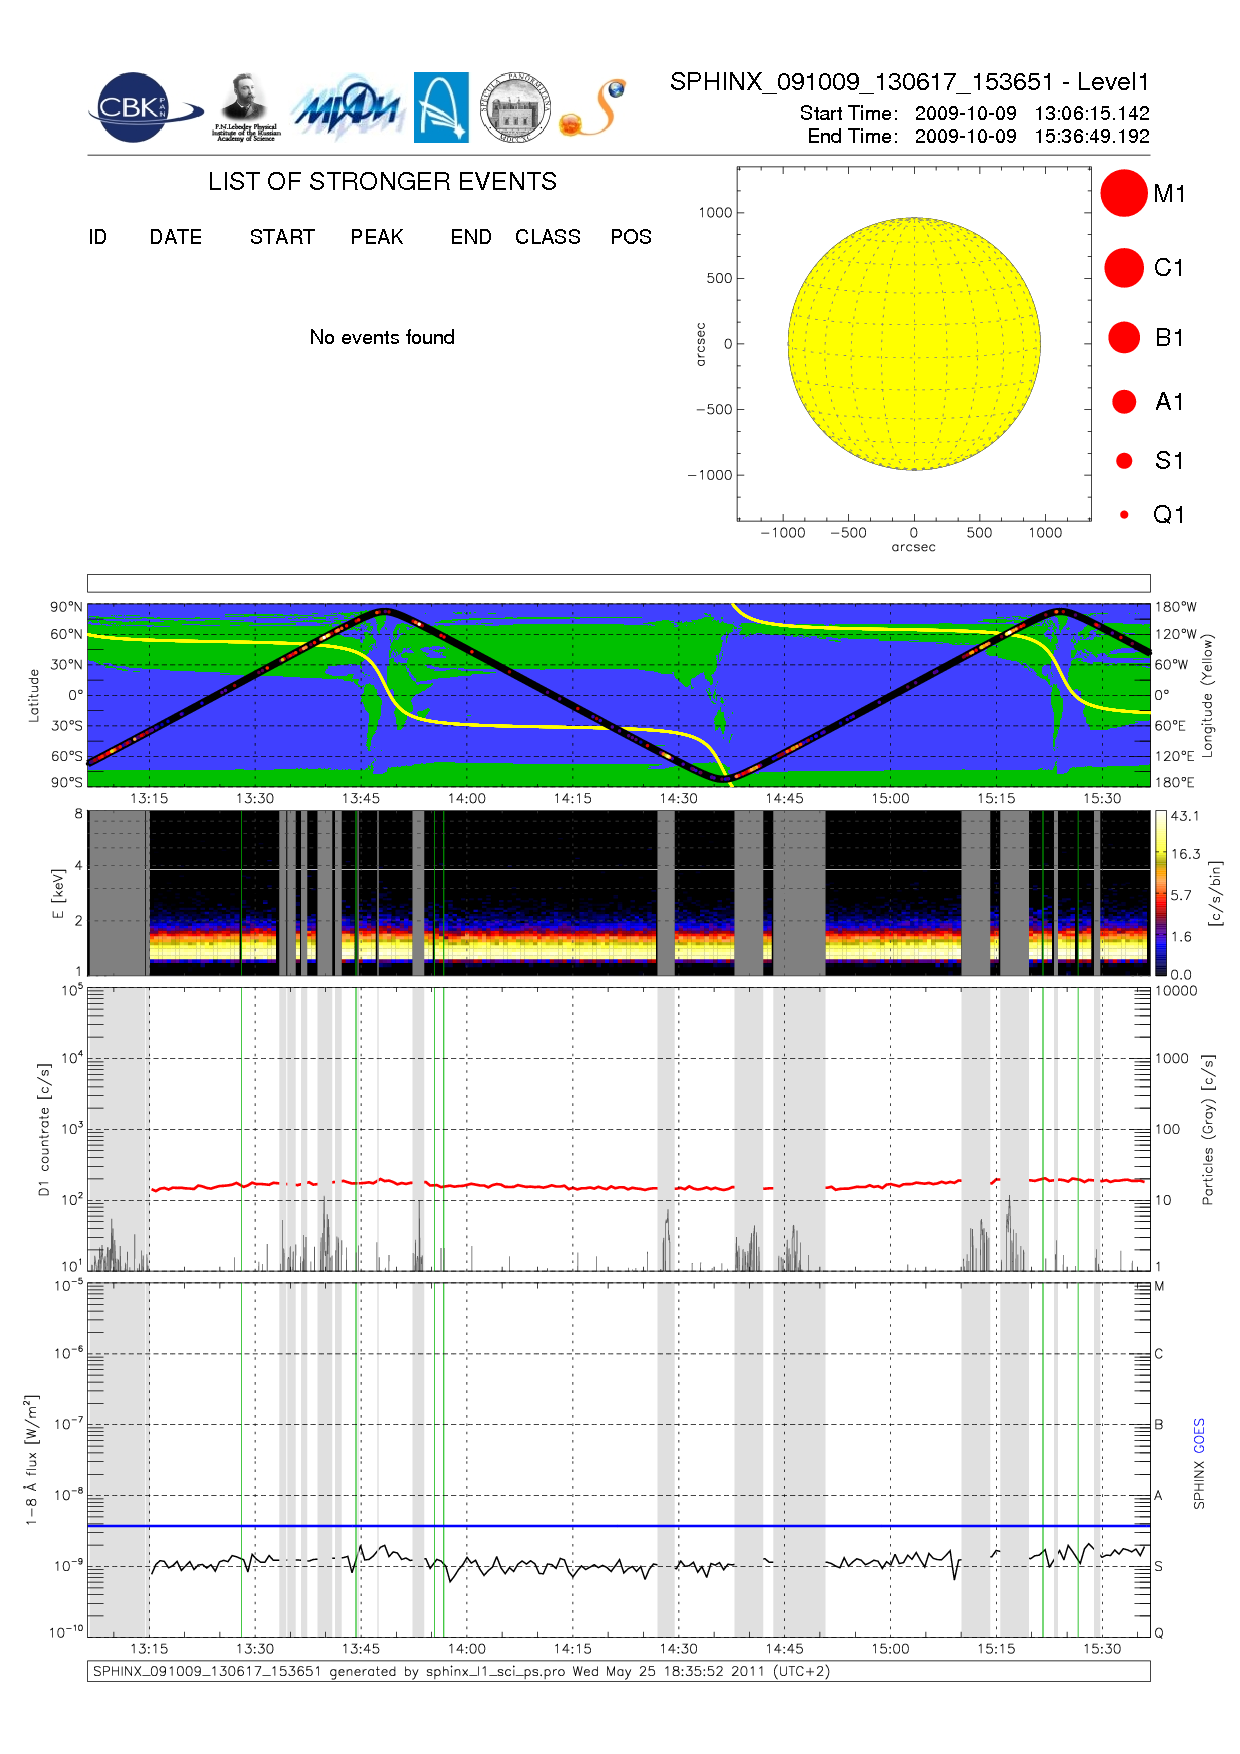This screenshot has height=1754, width=1240.
Task: Click the DATE column header
Action: [176, 237]
